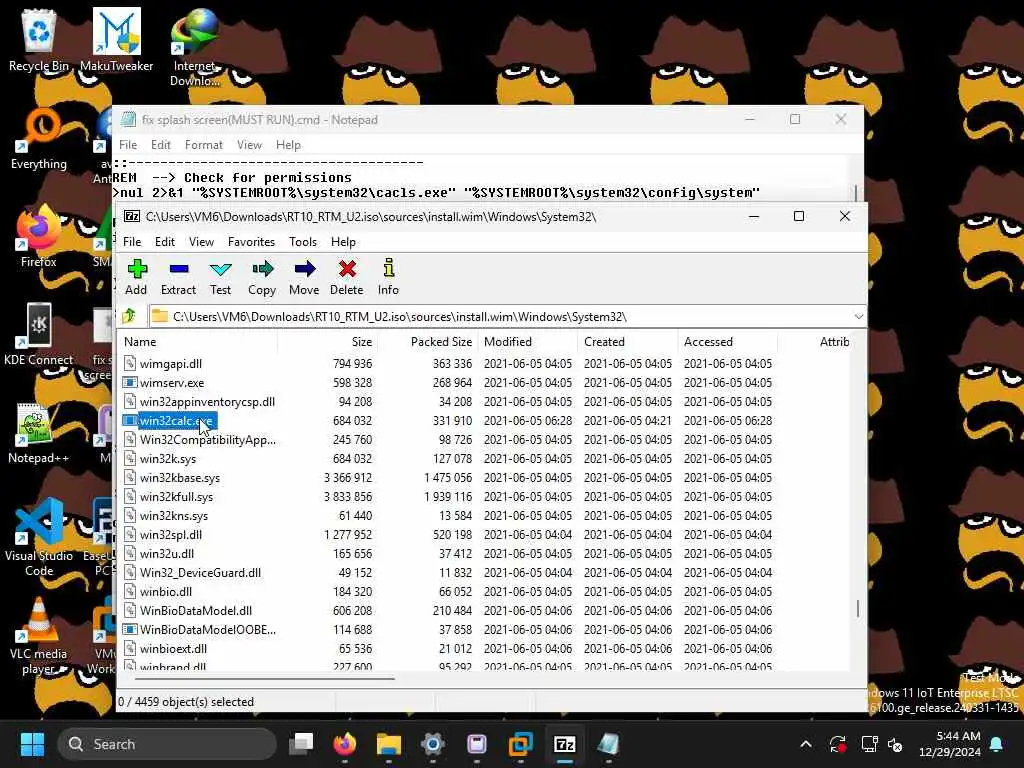1024x768 pixels.
Task: Click the Move toolbar icon
Action: point(304,277)
